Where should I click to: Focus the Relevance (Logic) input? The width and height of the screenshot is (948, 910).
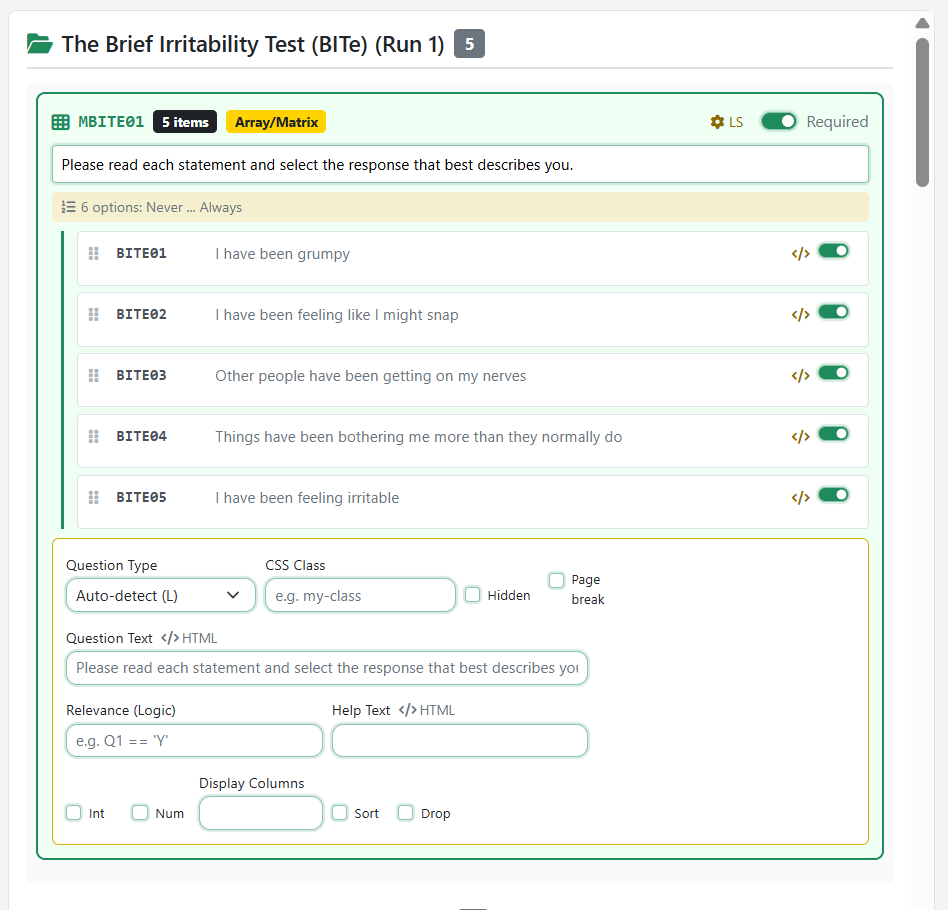point(195,741)
